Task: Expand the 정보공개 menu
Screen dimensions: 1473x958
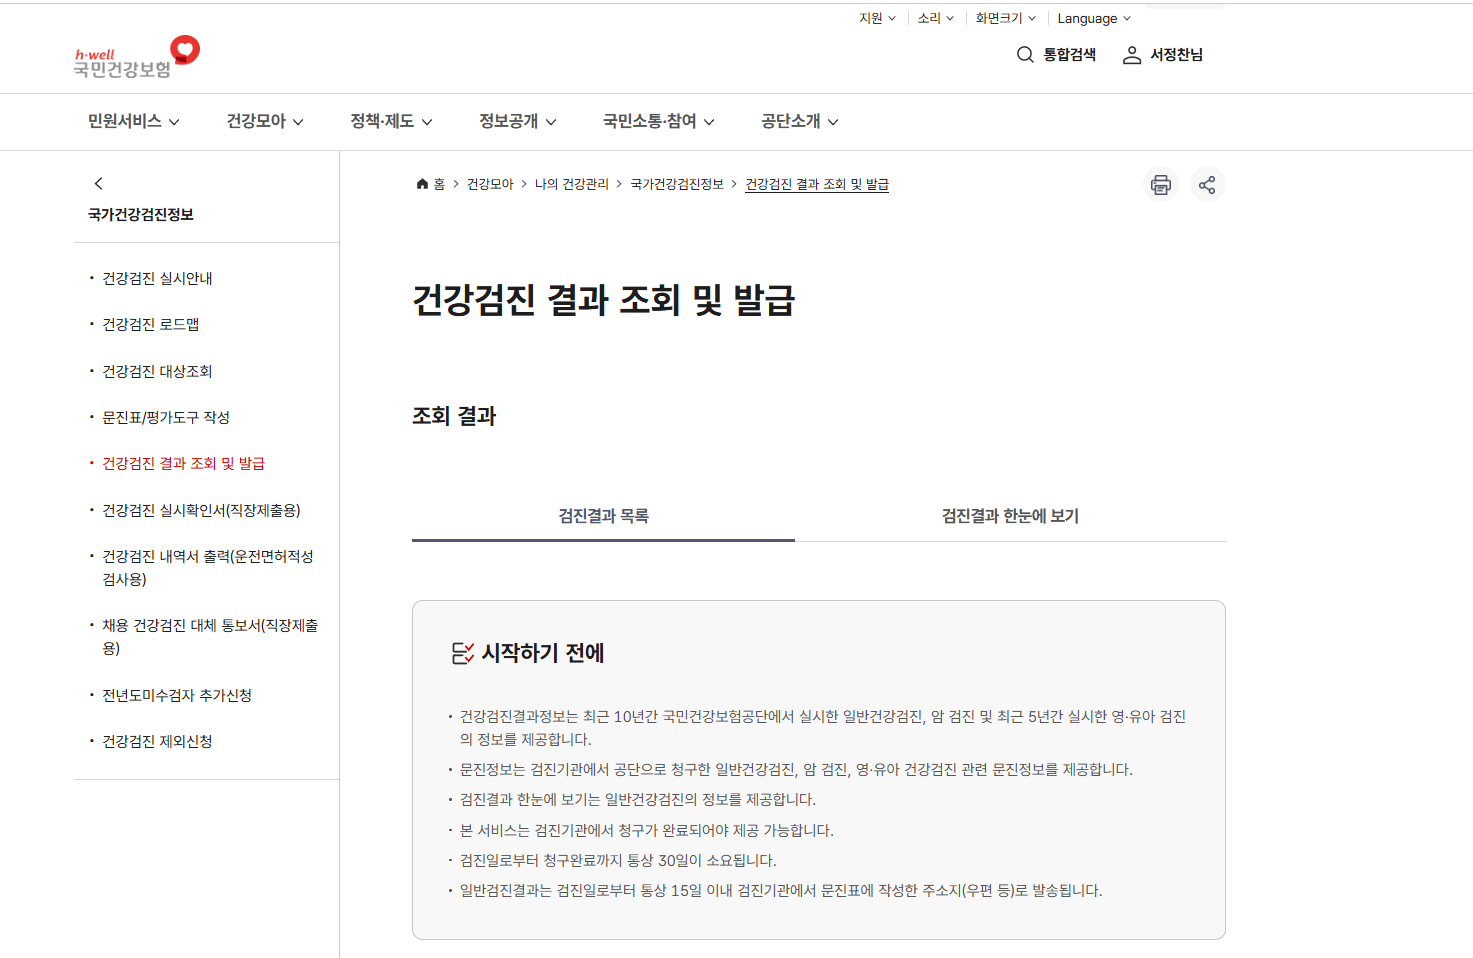Action: (x=518, y=121)
